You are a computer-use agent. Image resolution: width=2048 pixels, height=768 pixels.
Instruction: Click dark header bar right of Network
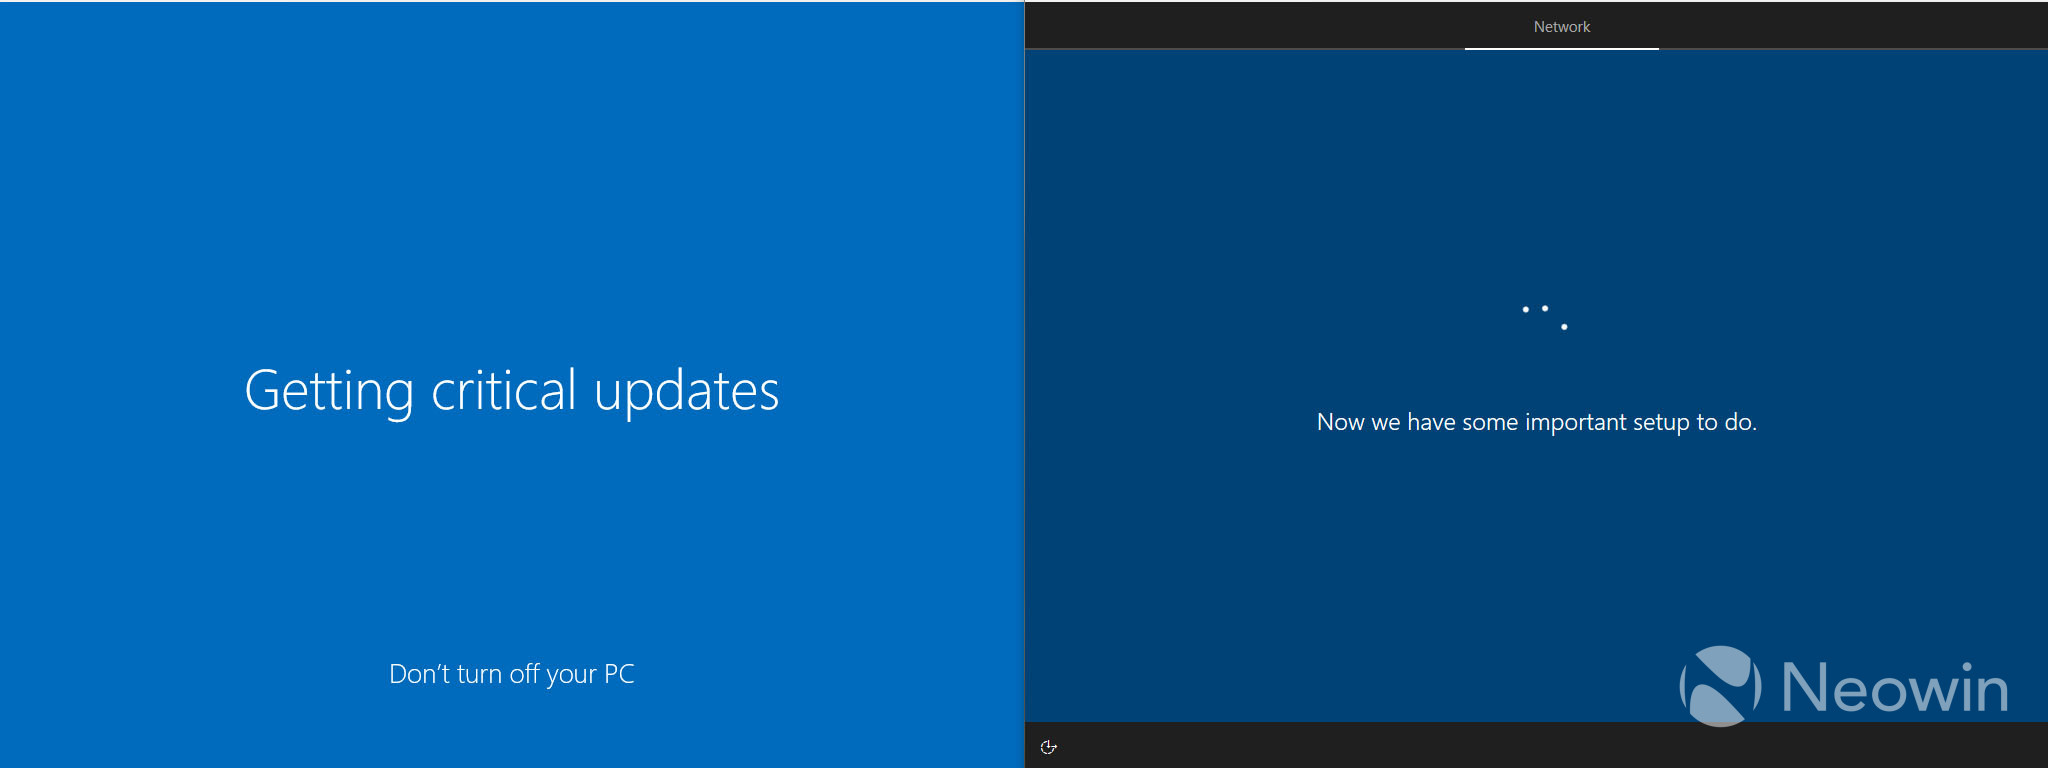pos(1850,26)
